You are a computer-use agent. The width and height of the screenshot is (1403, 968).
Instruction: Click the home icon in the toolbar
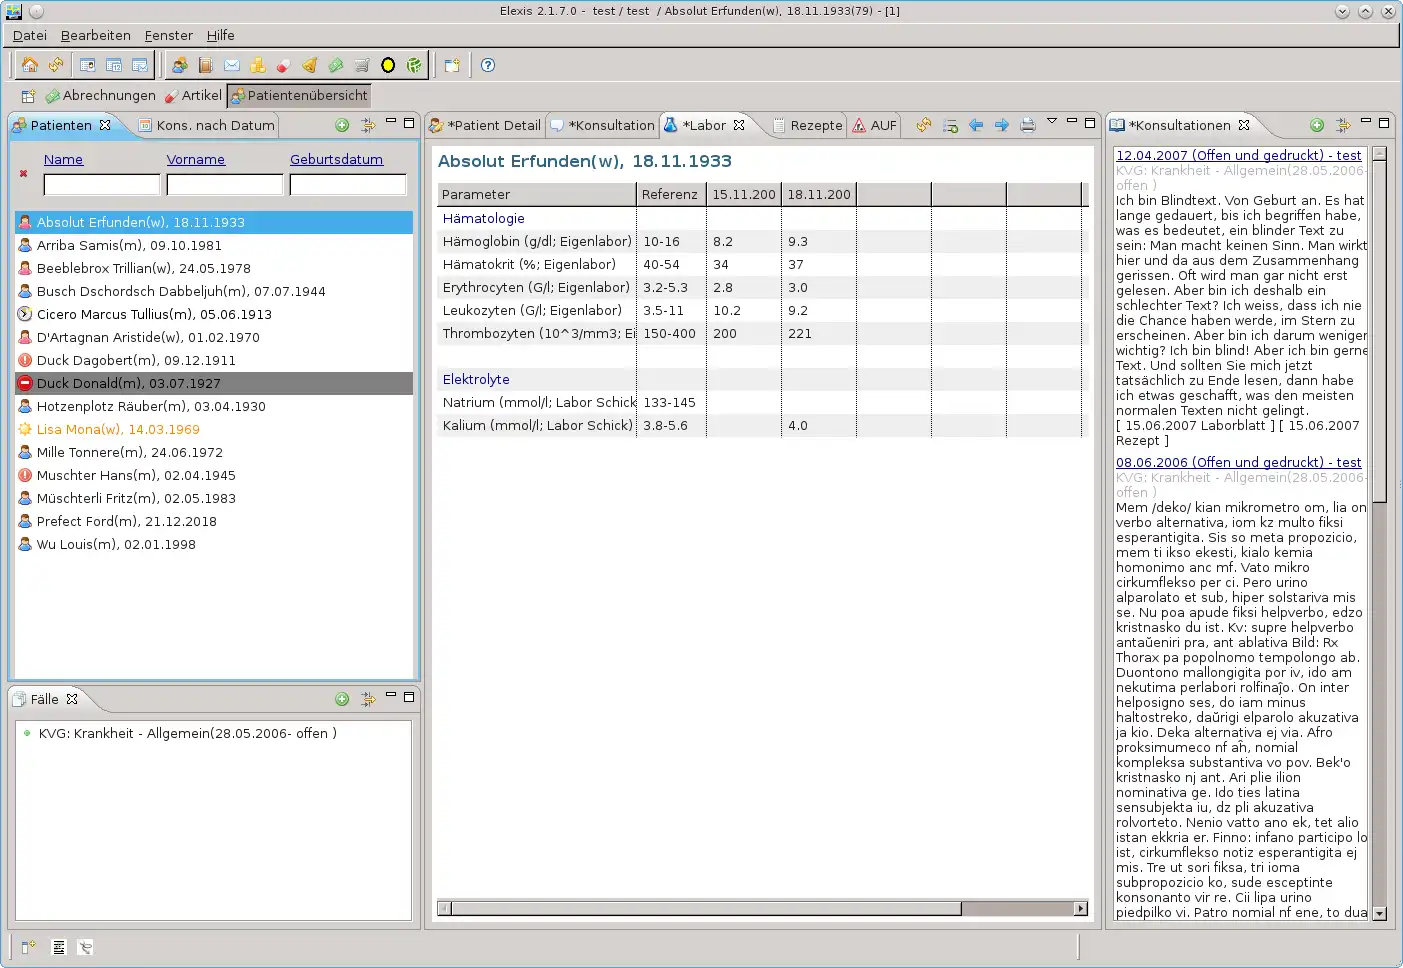pos(30,65)
